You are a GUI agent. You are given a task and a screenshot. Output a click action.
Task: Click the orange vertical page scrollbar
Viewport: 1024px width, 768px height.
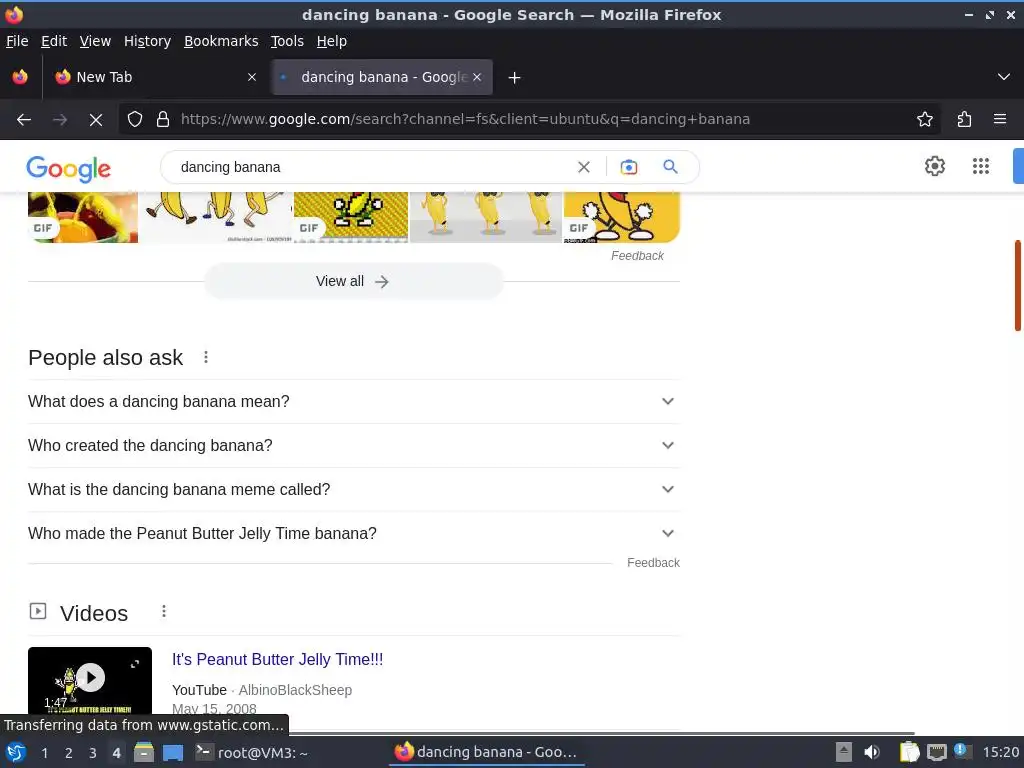pos(1017,285)
